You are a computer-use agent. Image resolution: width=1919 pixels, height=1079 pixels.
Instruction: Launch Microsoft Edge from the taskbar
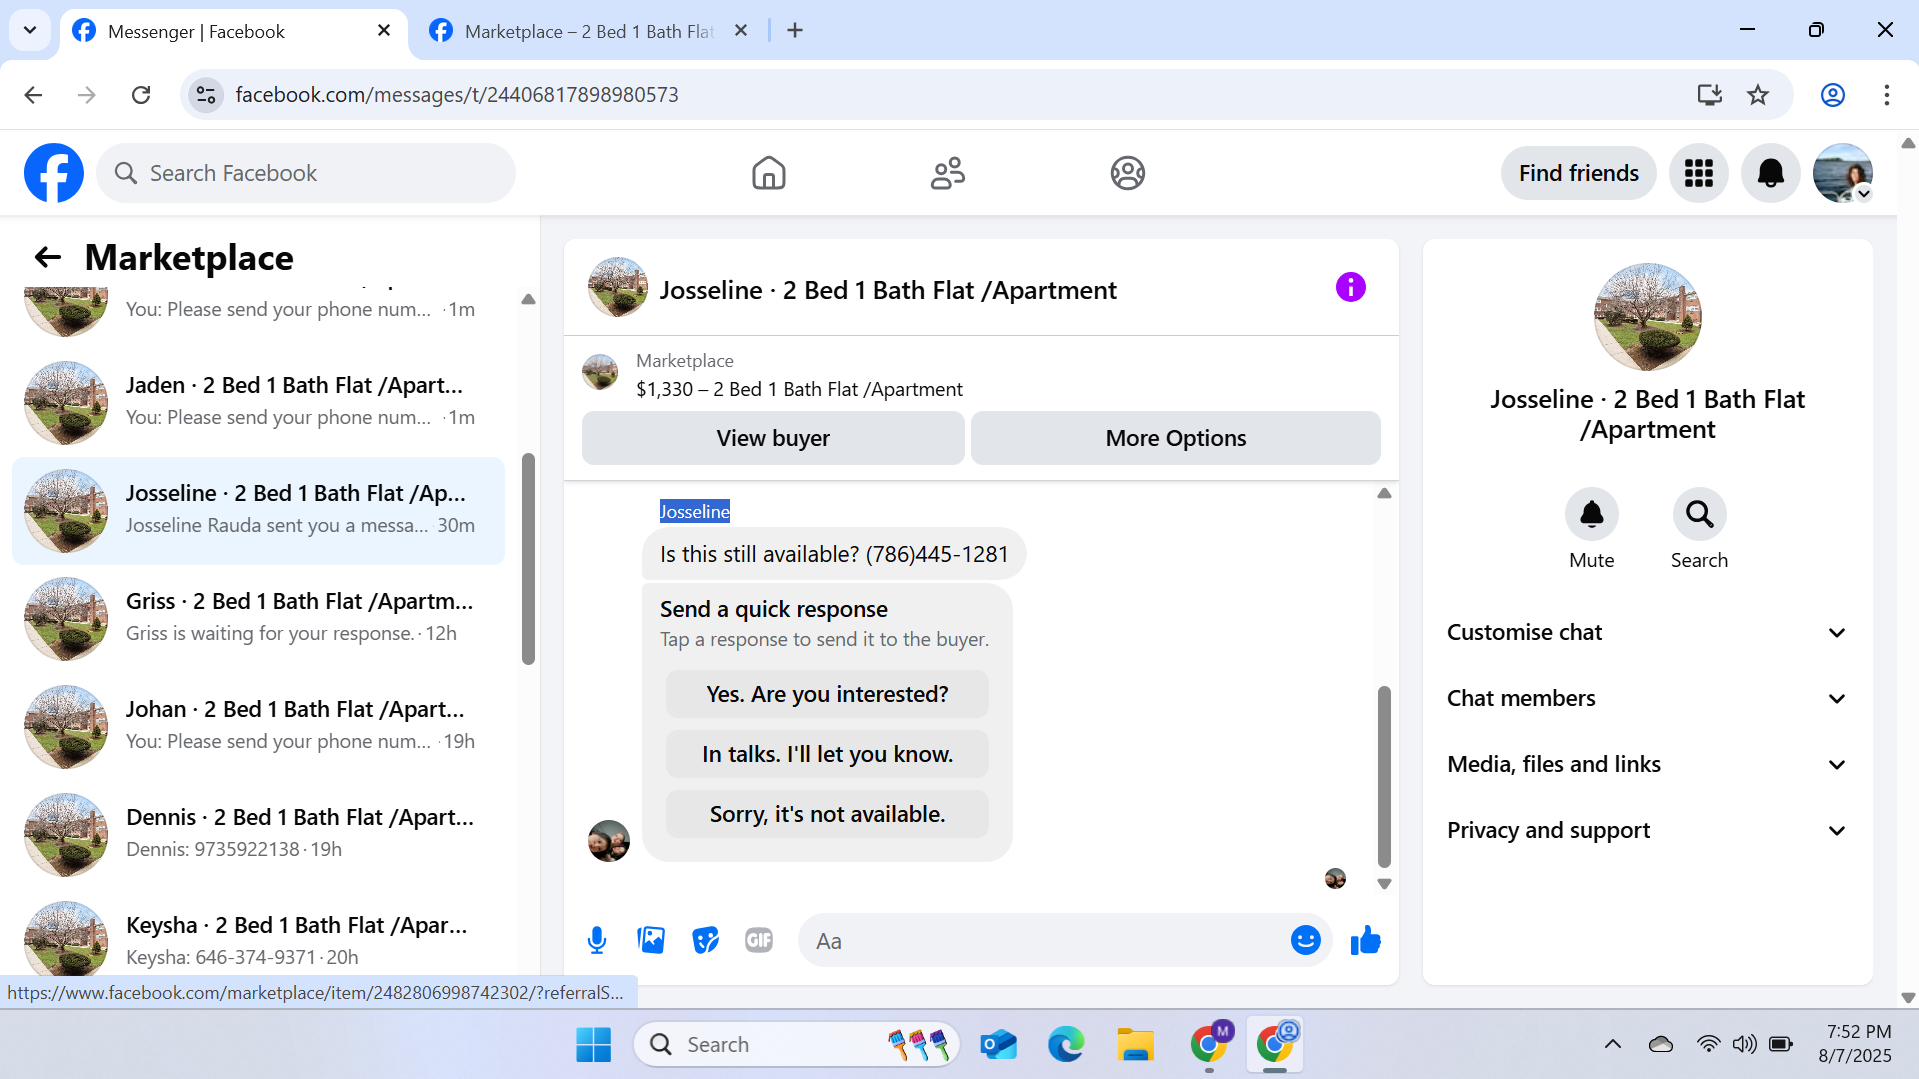tap(1066, 1044)
